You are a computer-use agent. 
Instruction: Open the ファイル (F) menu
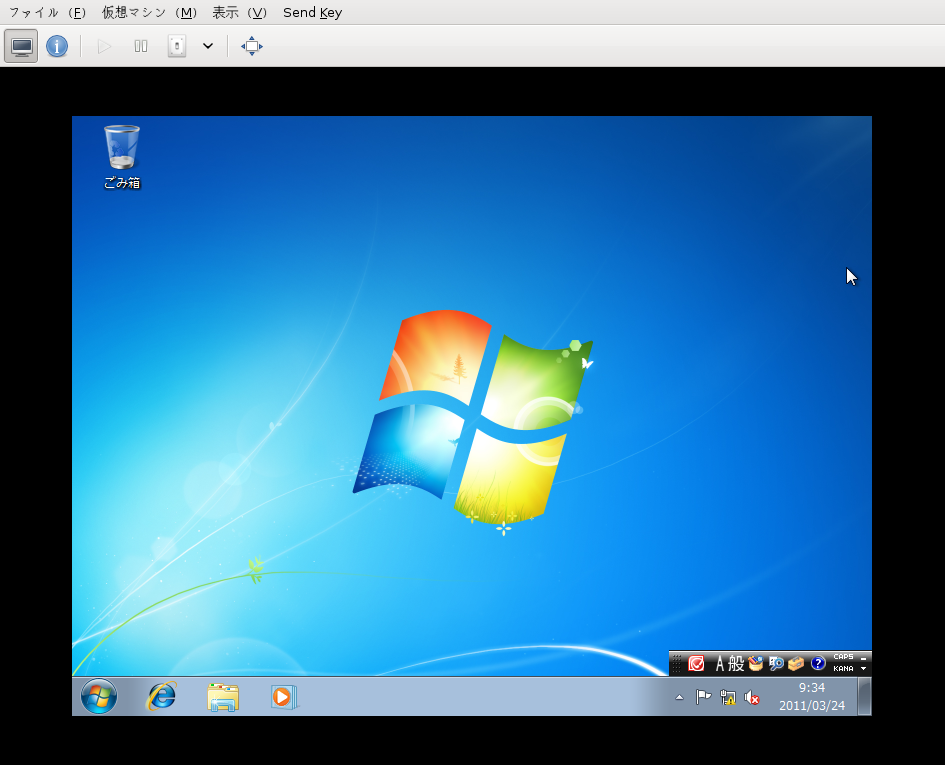(x=47, y=12)
